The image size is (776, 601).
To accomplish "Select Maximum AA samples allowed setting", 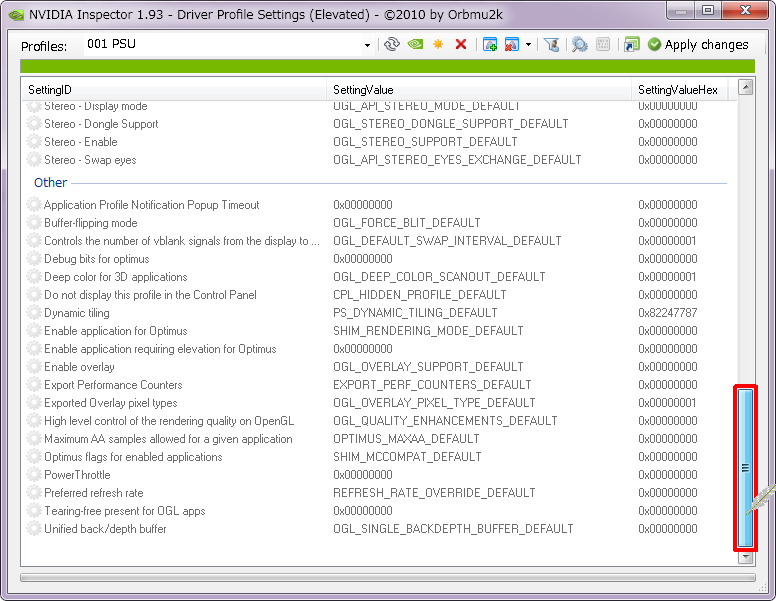I will pos(376,439).
